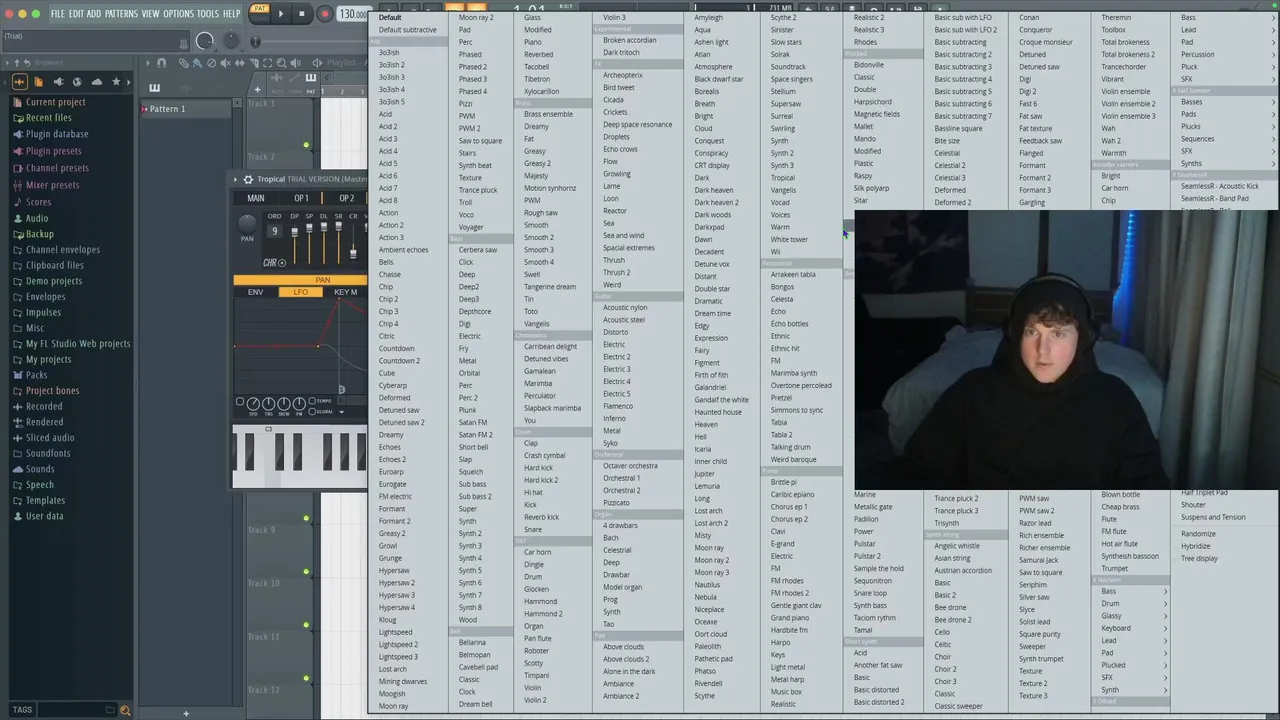The width and height of the screenshot is (1280, 720).
Task: Open Mixer presets in the browser
Action: pyautogui.click(x=52, y=185)
